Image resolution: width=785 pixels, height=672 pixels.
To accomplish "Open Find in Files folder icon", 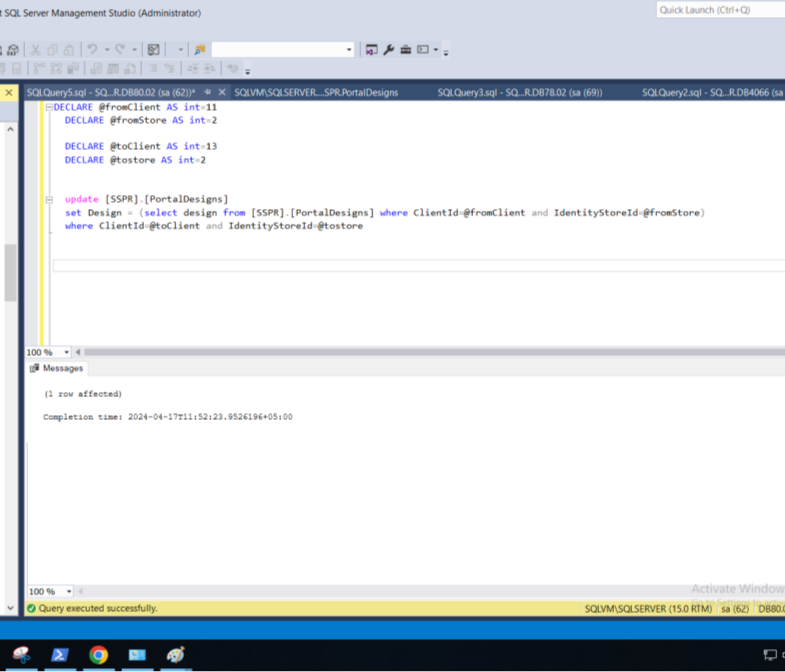I will [200, 50].
